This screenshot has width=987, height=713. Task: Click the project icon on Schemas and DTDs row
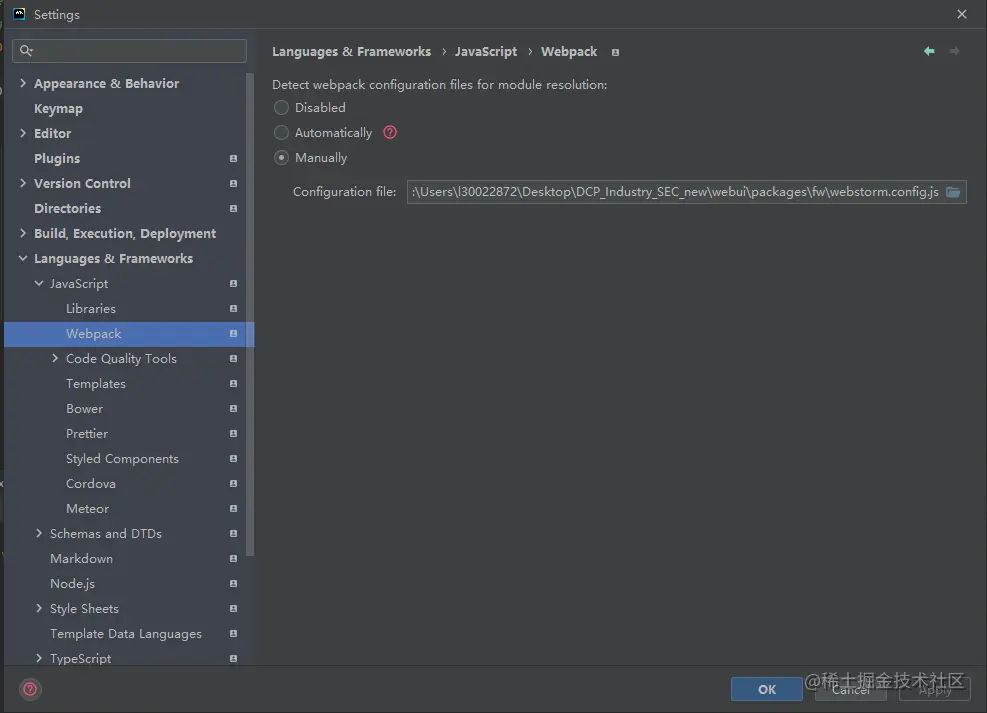click(234, 534)
